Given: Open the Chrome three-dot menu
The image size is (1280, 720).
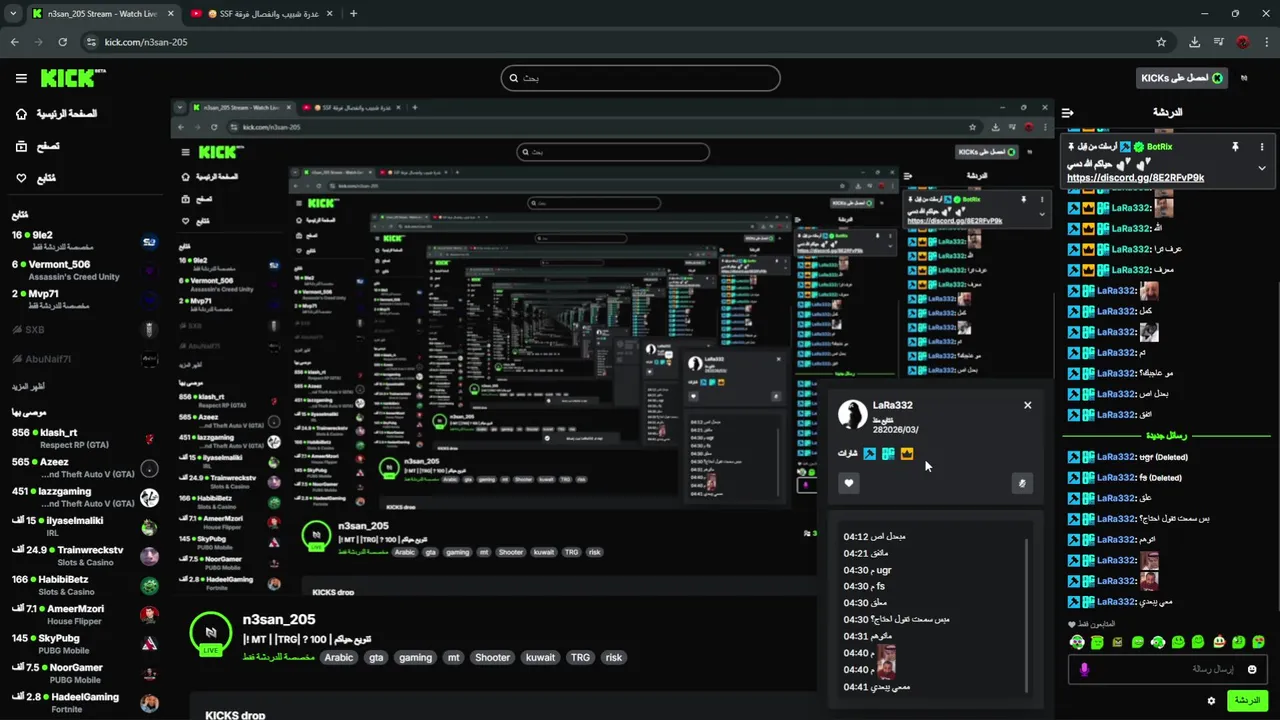Looking at the screenshot, I should coord(1266,42).
